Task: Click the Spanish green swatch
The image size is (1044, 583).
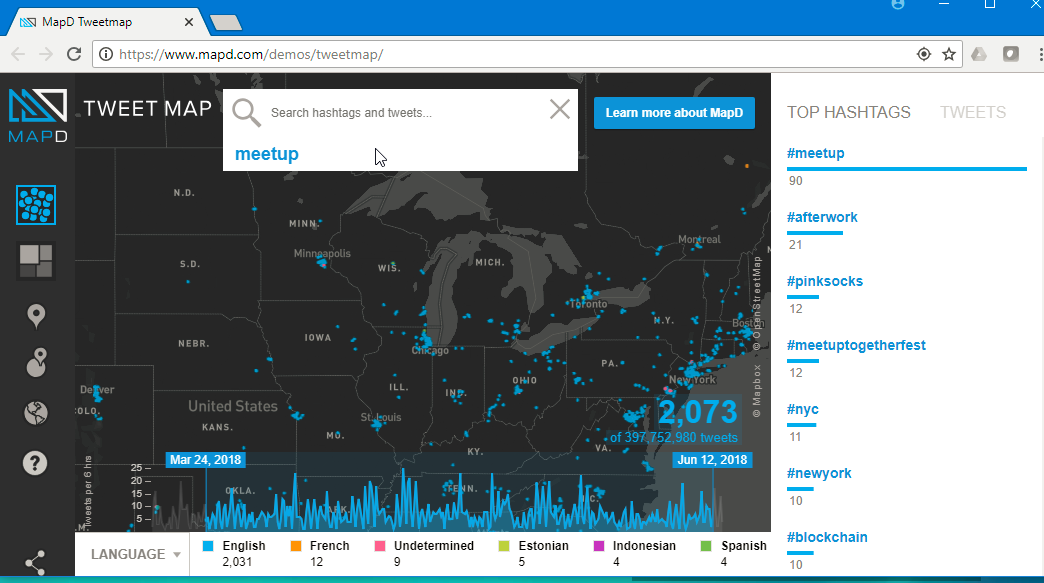Action: (706, 546)
